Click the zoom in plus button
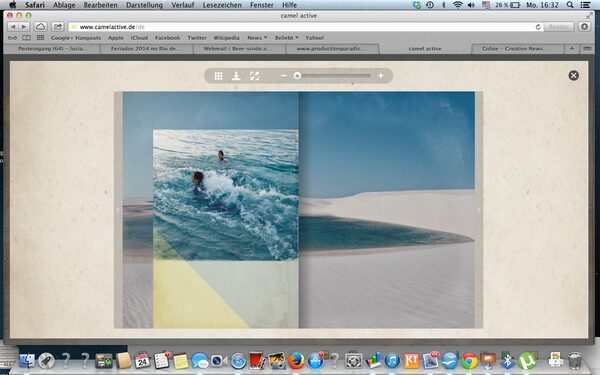600x375 pixels. [381, 76]
